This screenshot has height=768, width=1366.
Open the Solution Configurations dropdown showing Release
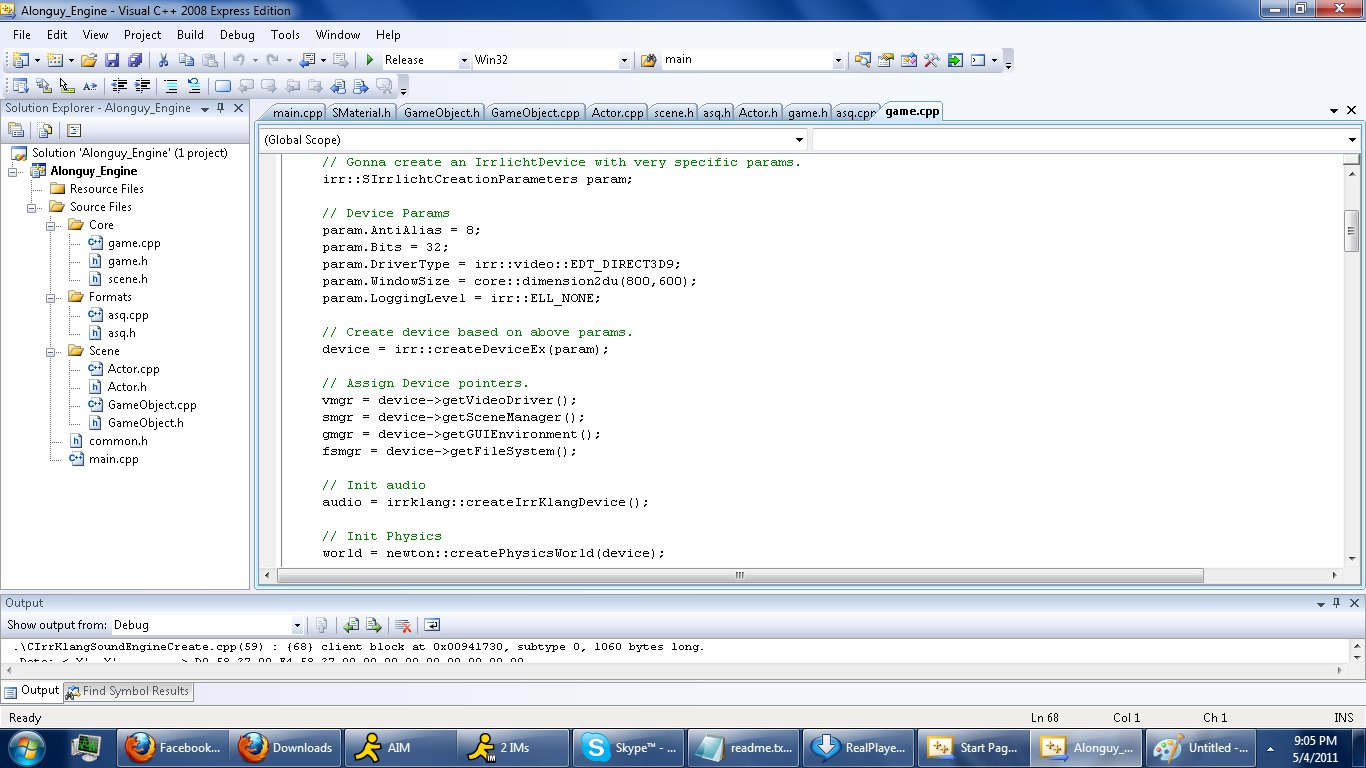[x=464, y=60]
